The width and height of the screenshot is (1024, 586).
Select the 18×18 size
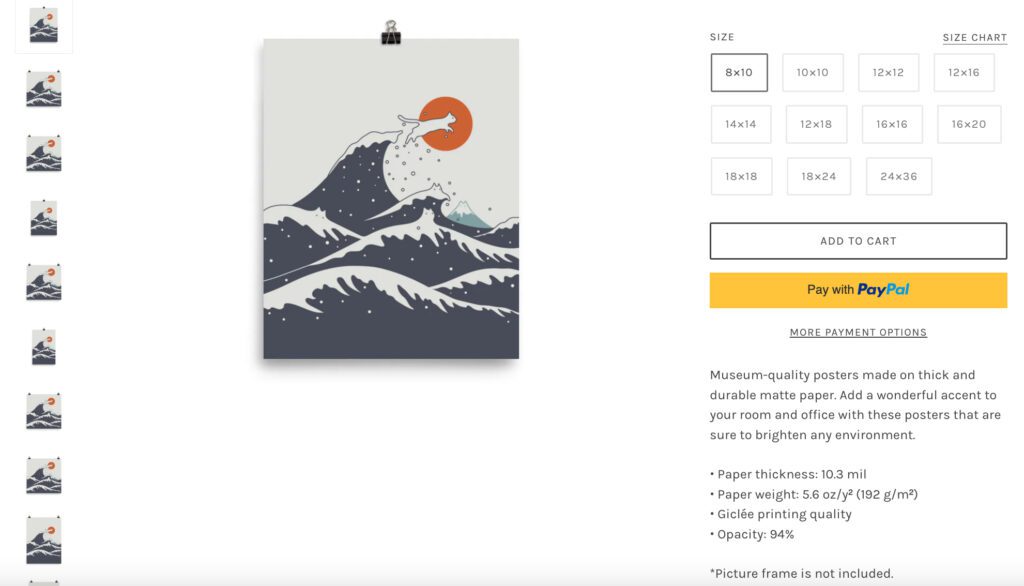tap(741, 176)
